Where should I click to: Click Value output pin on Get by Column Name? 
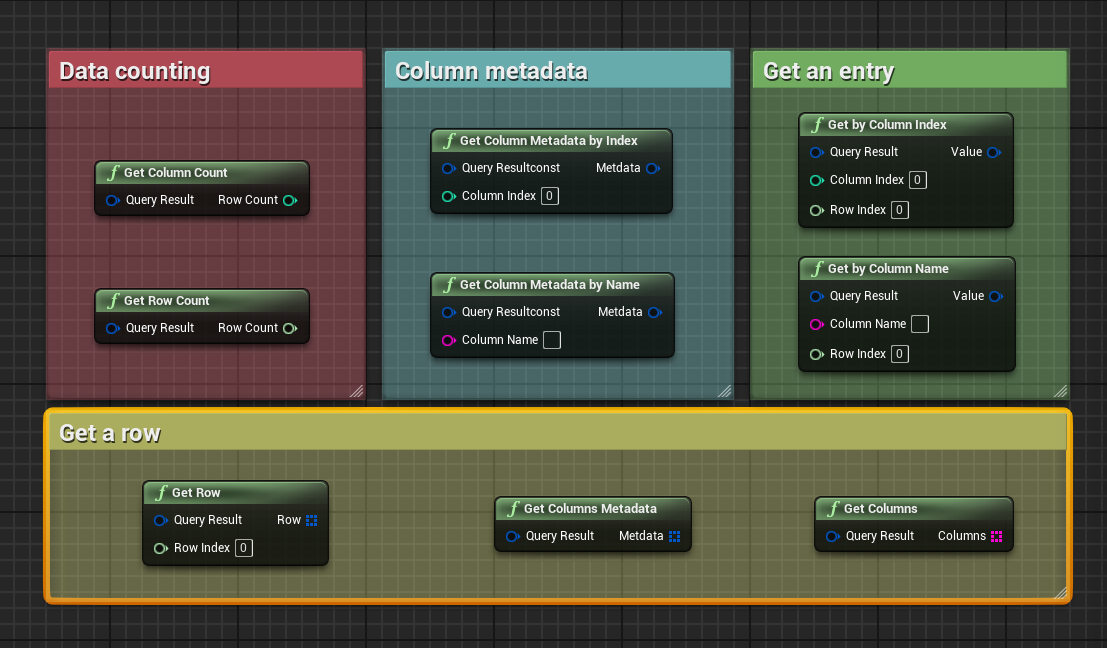coord(995,296)
